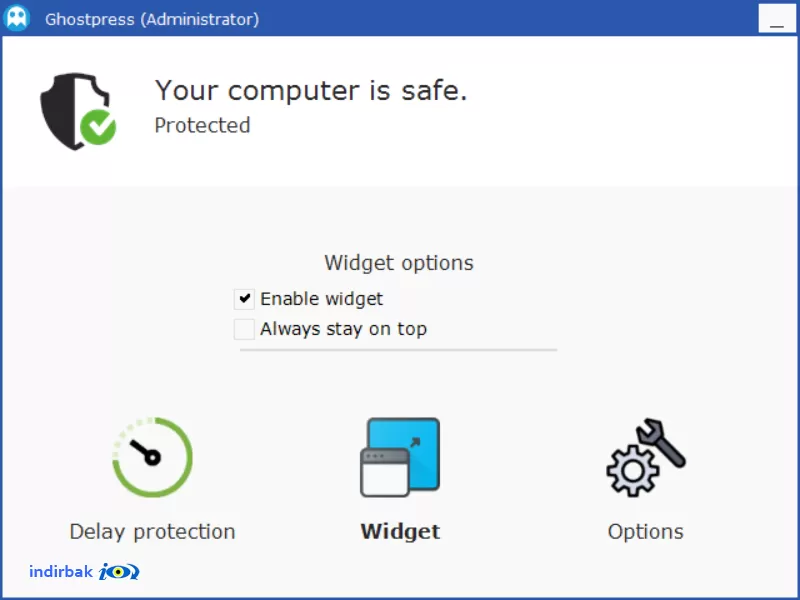Viewport: 800px width, 600px height.
Task: Open the Options text label
Action: (x=645, y=532)
